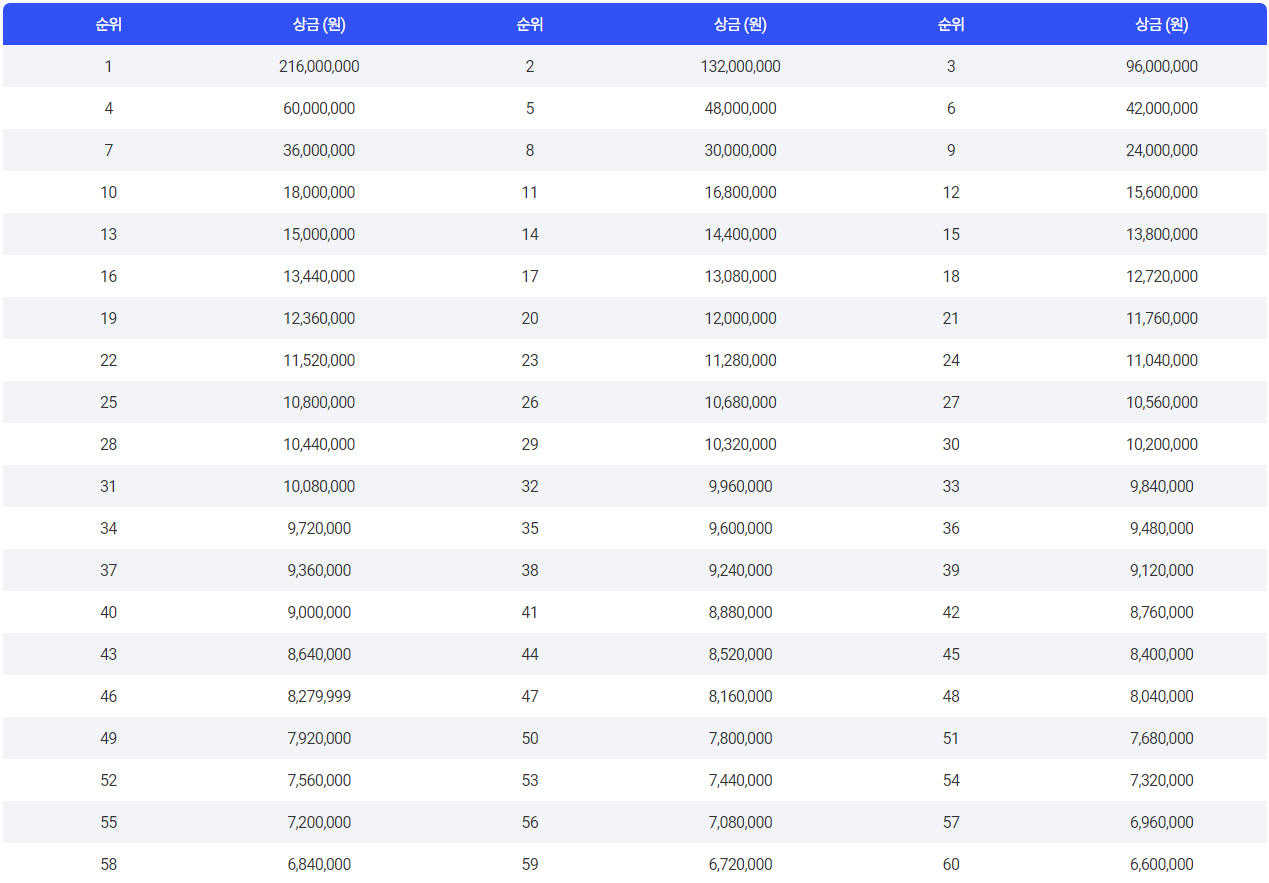Click prize amount 13,080,000
Image resolution: width=1269 pixels, height=883 pixels.
point(740,276)
